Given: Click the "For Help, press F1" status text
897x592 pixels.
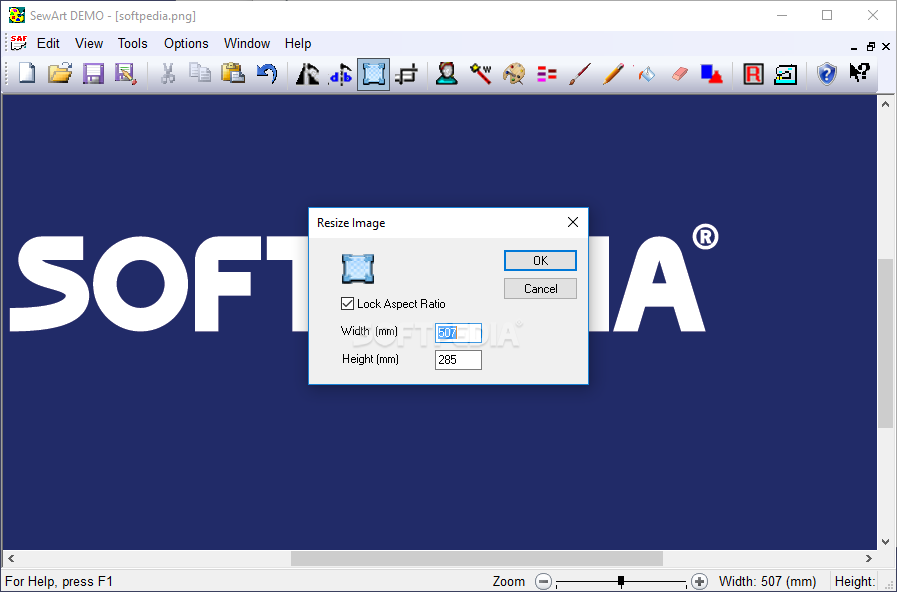Looking at the screenshot, I should point(59,582).
